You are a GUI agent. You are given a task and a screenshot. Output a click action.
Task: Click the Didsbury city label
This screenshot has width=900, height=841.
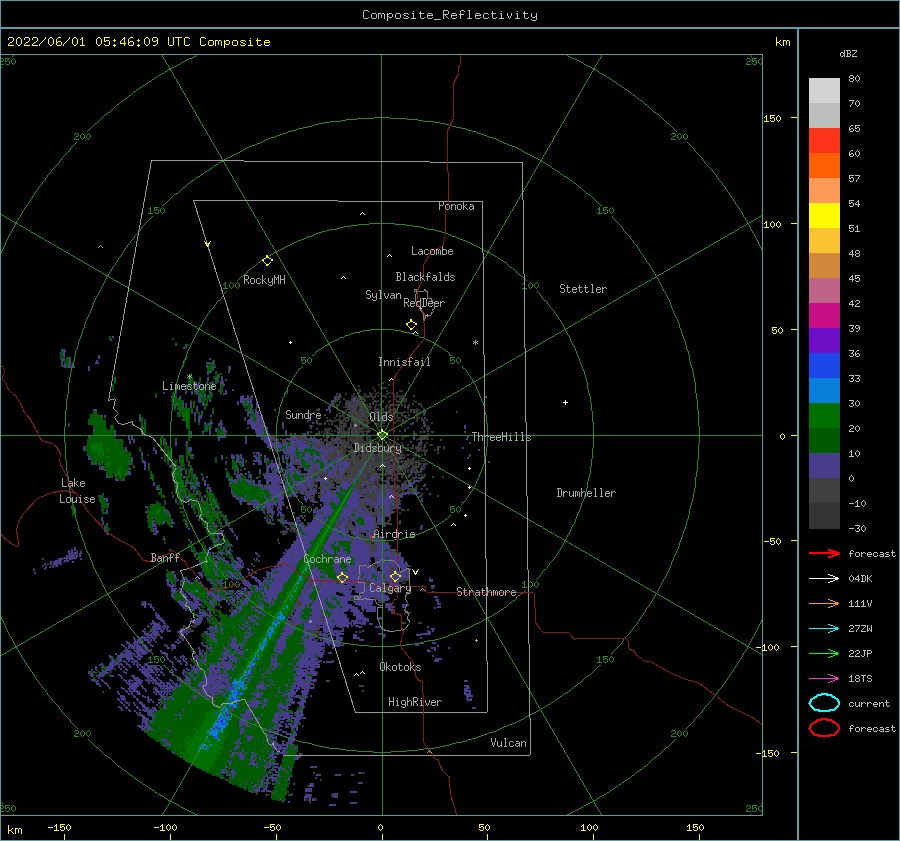pos(378,448)
